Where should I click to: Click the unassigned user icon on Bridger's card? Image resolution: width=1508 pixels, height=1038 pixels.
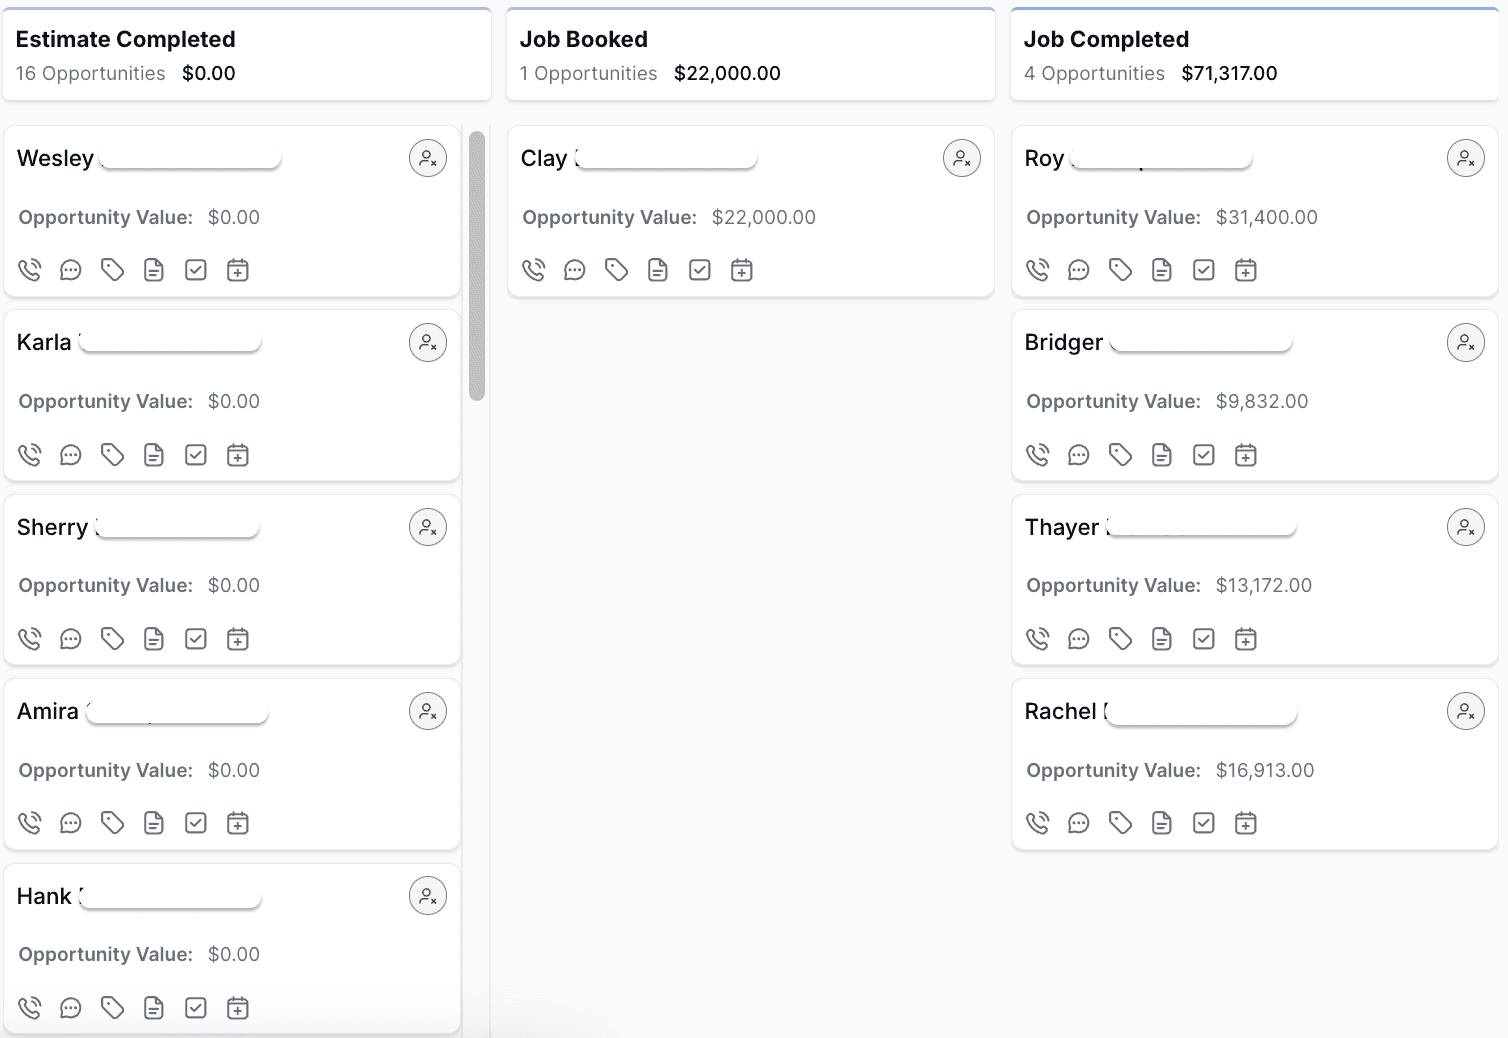click(x=1466, y=343)
